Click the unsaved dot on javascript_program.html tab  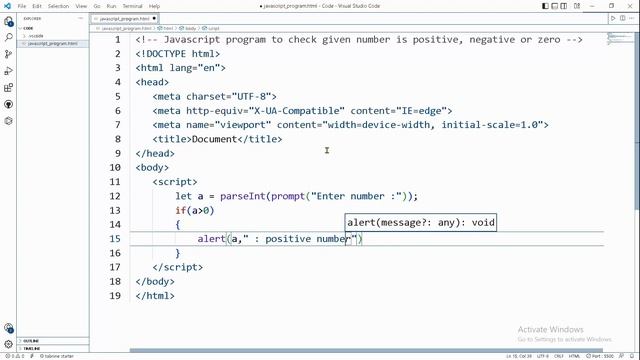point(154,19)
